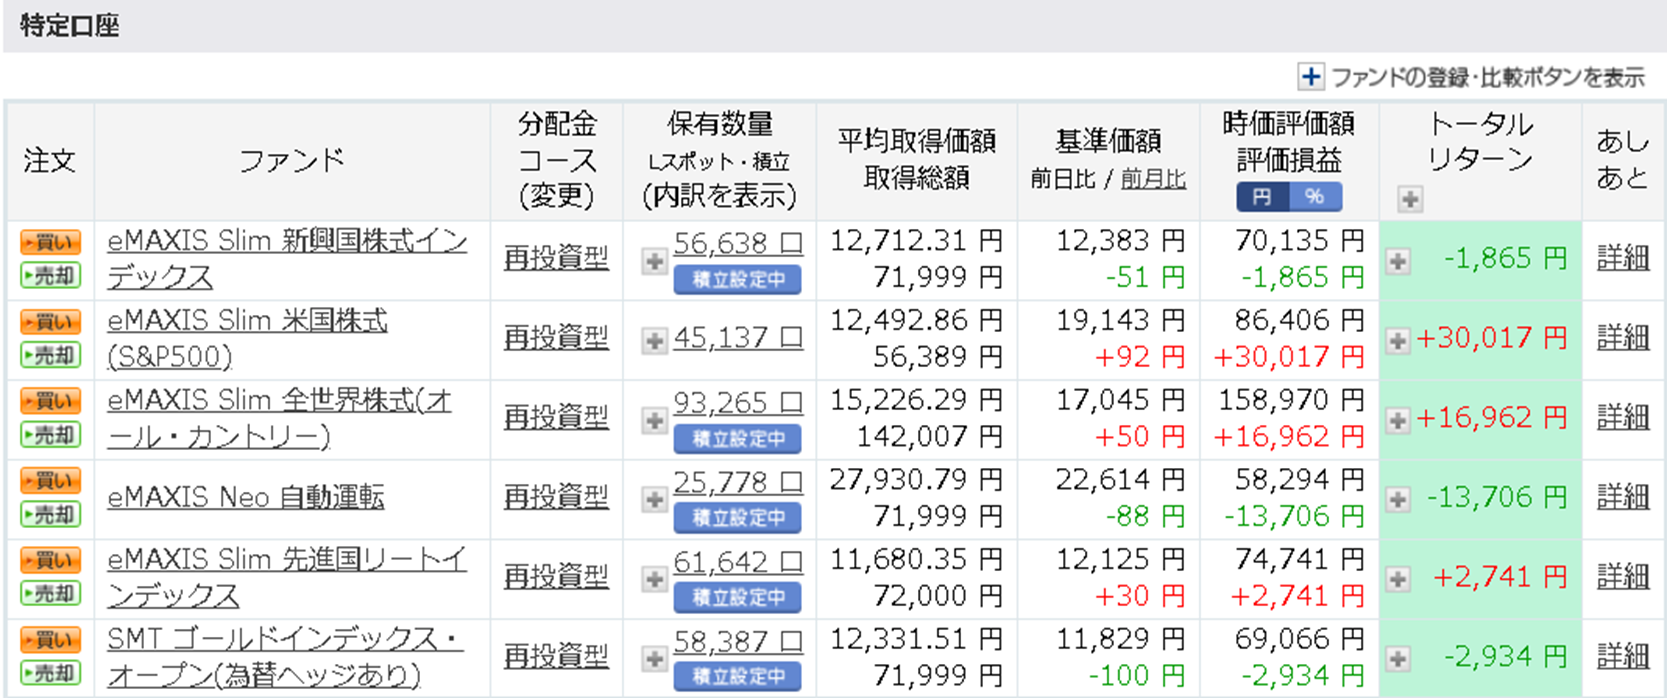Image resolution: width=1667 pixels, height=698 pixels.
Task: Click the buy button for eMAXIS Slim 新興国株式インデックス
Action: pyautogui.click(x=50, y=242)
